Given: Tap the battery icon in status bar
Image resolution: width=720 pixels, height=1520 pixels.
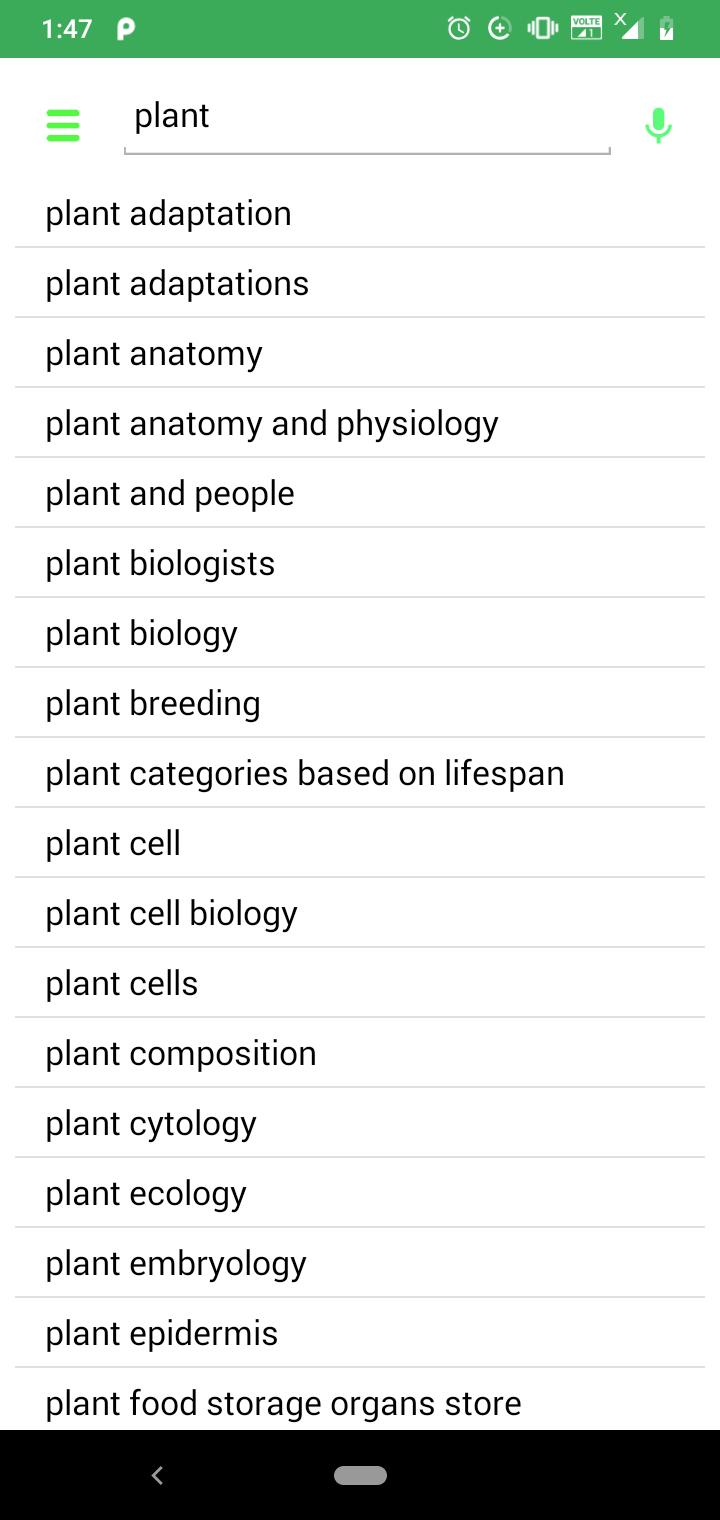Looking at the screenshot, I should tap(666, 29).
